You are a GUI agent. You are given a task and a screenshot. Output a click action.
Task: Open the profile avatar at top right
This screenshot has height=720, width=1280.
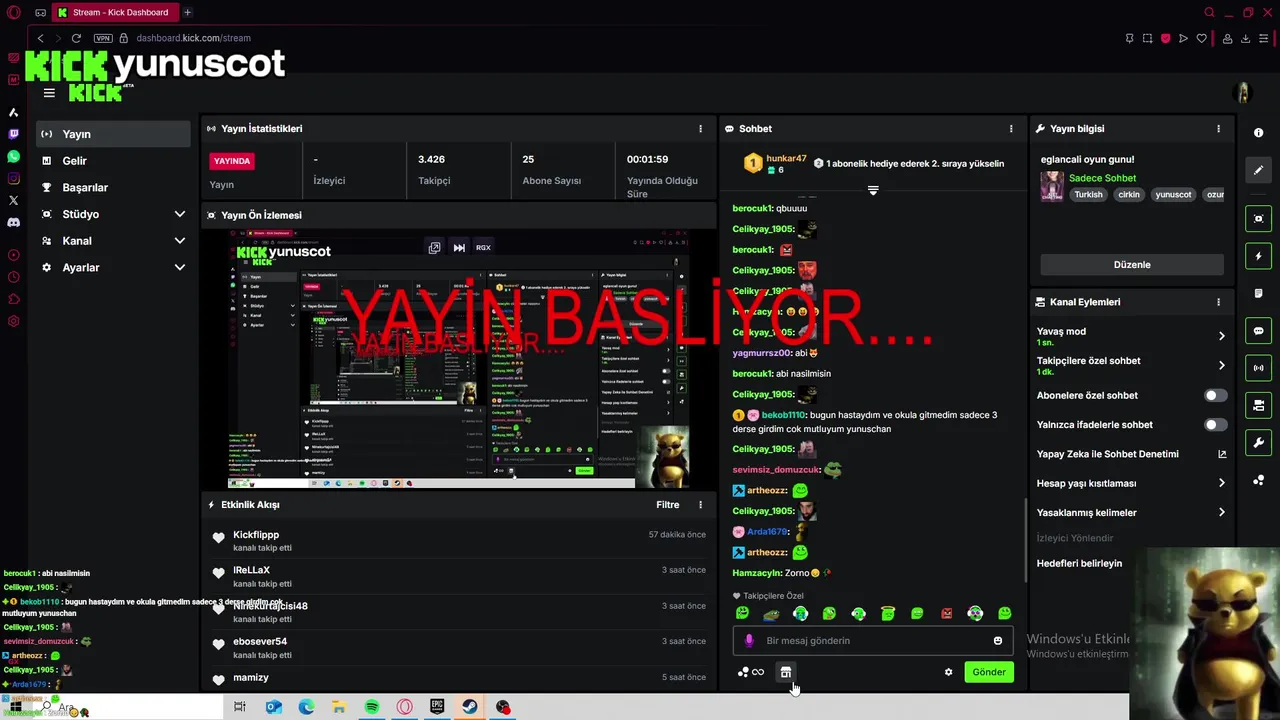click(x=1243, y=93)
